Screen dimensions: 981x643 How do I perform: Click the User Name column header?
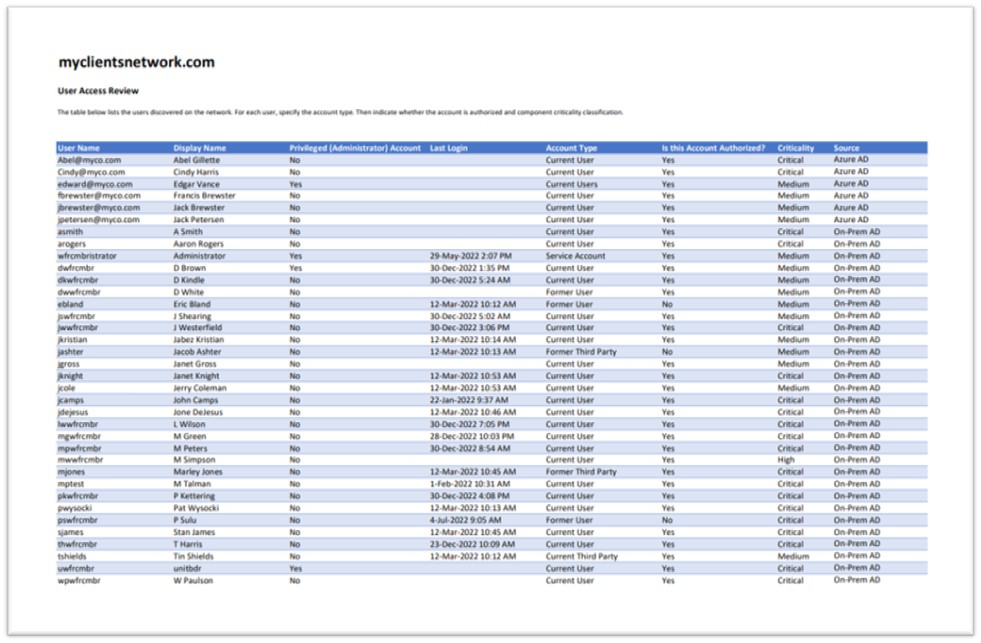[x=79, y=148]
